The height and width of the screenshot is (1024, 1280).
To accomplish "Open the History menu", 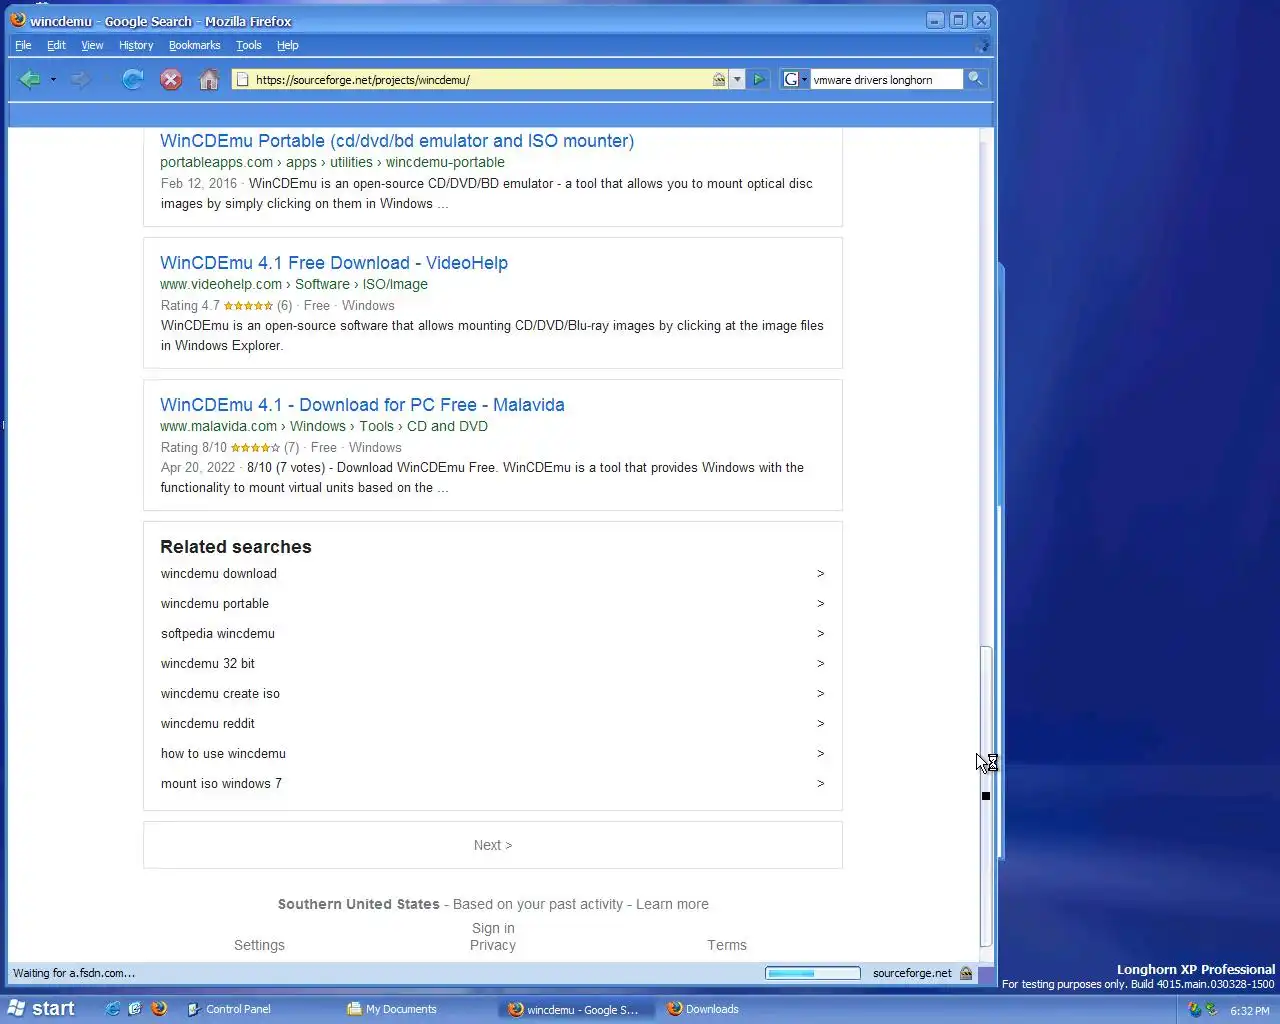I will click(136, 45).
